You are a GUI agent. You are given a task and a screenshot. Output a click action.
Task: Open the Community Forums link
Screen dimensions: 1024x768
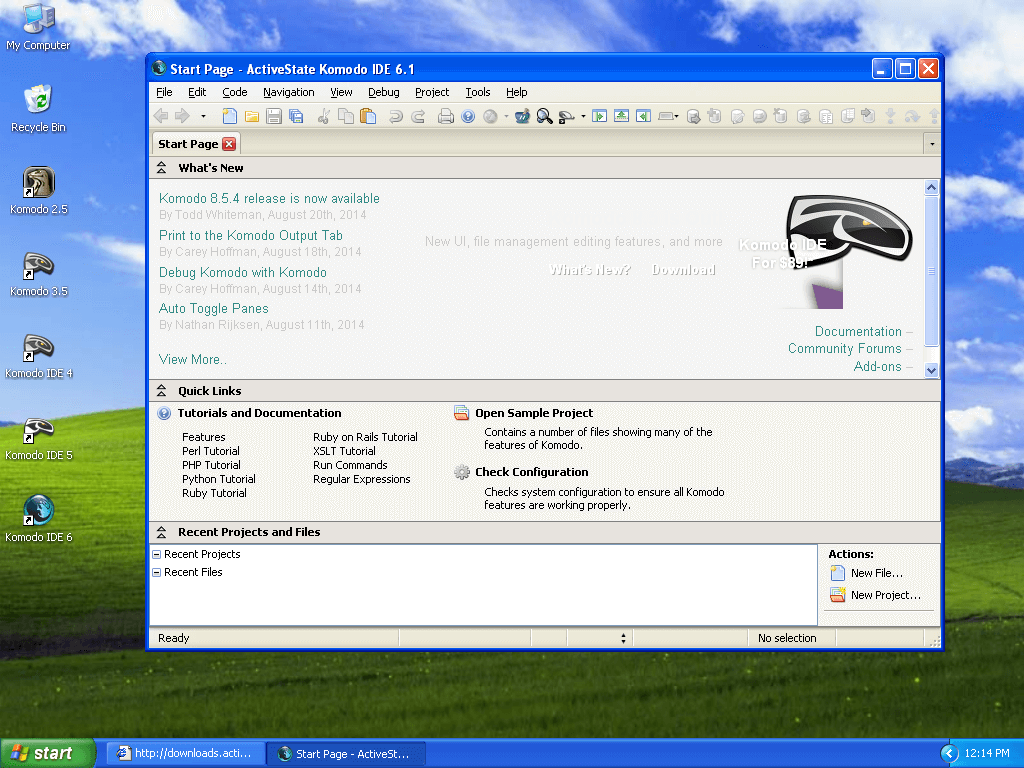[x=844, y=349]
